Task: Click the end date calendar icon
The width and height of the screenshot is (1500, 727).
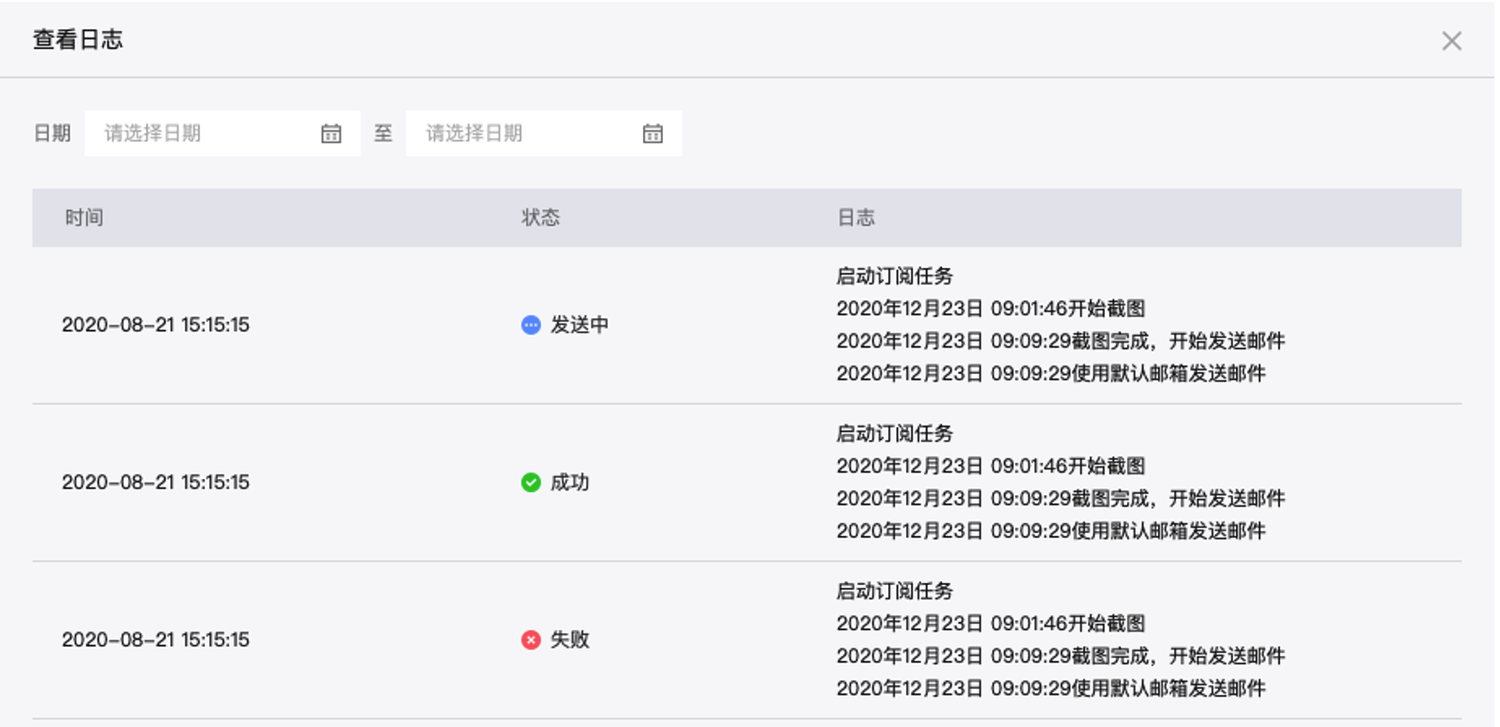Action: point(652,134)
